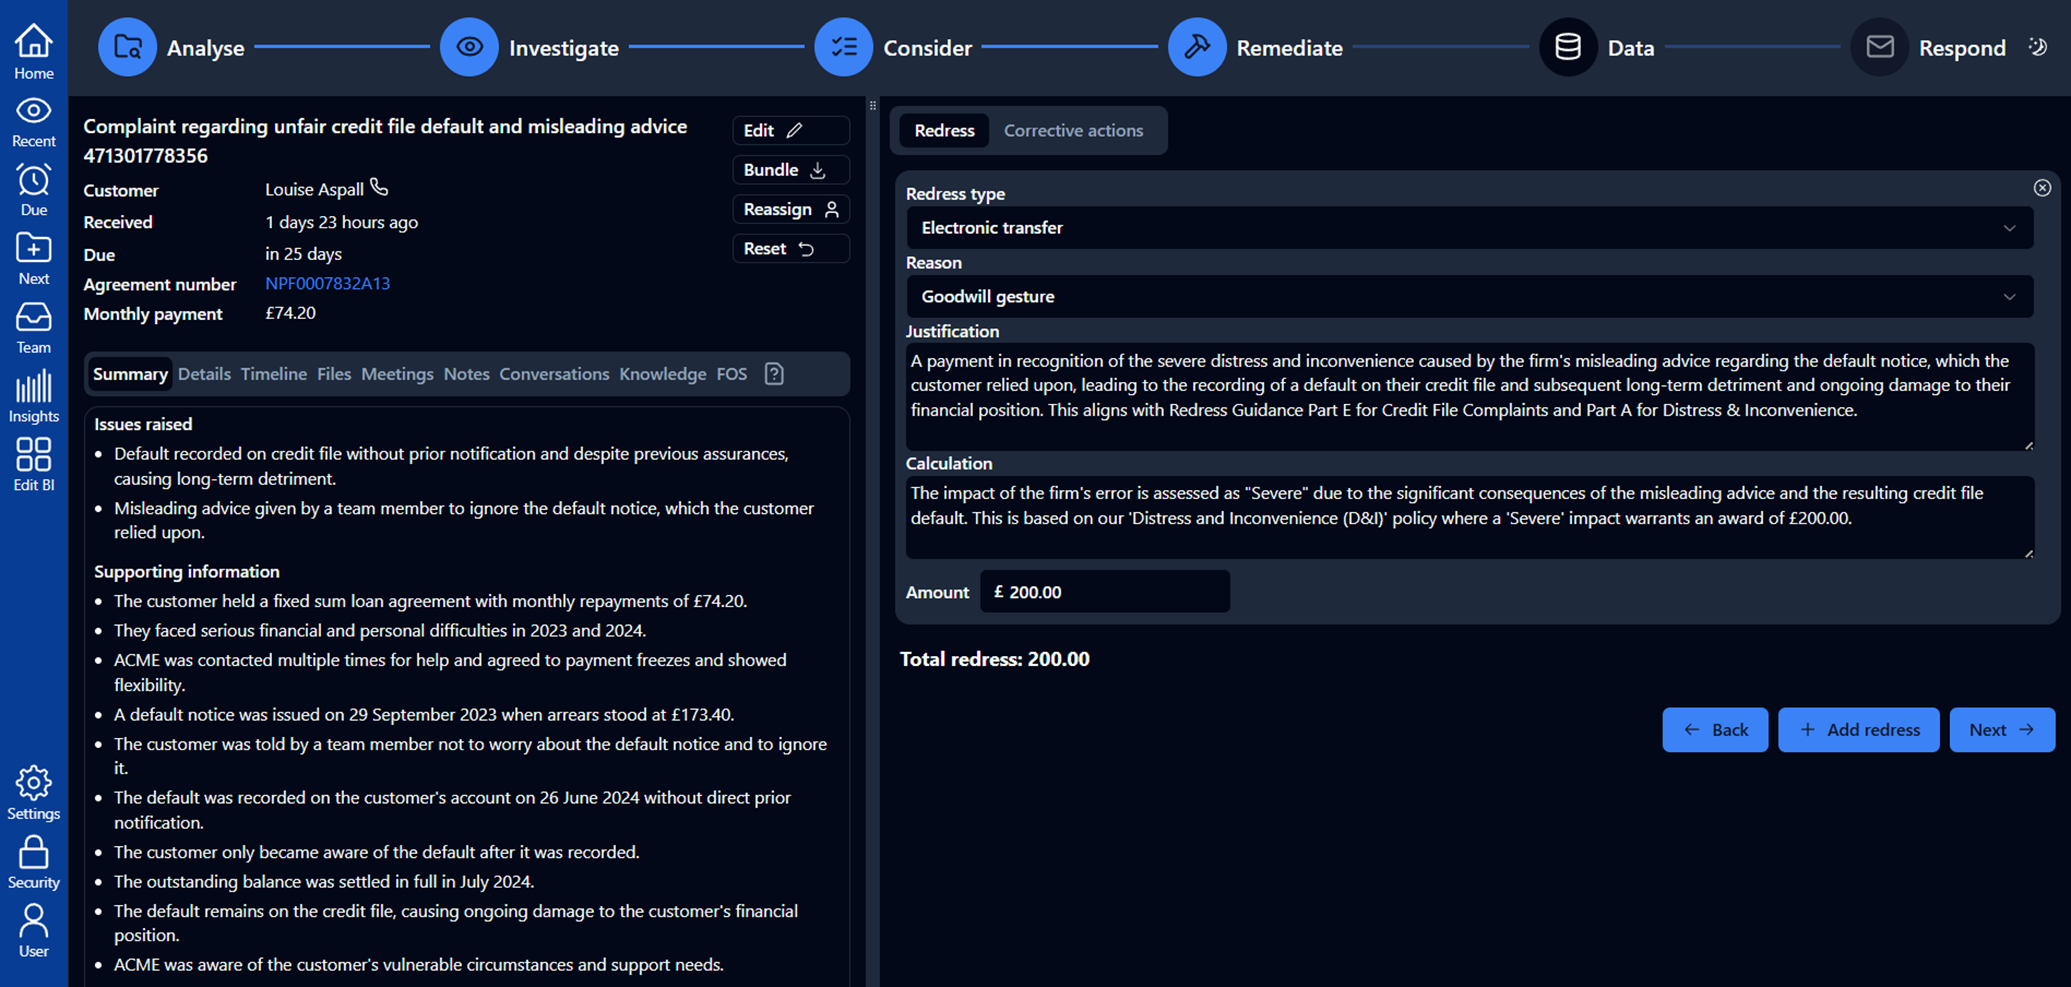Open the Edit BI grid icon
This screenshot has height=987, width=2071.
pyautogui.click(x=33, y=455)
